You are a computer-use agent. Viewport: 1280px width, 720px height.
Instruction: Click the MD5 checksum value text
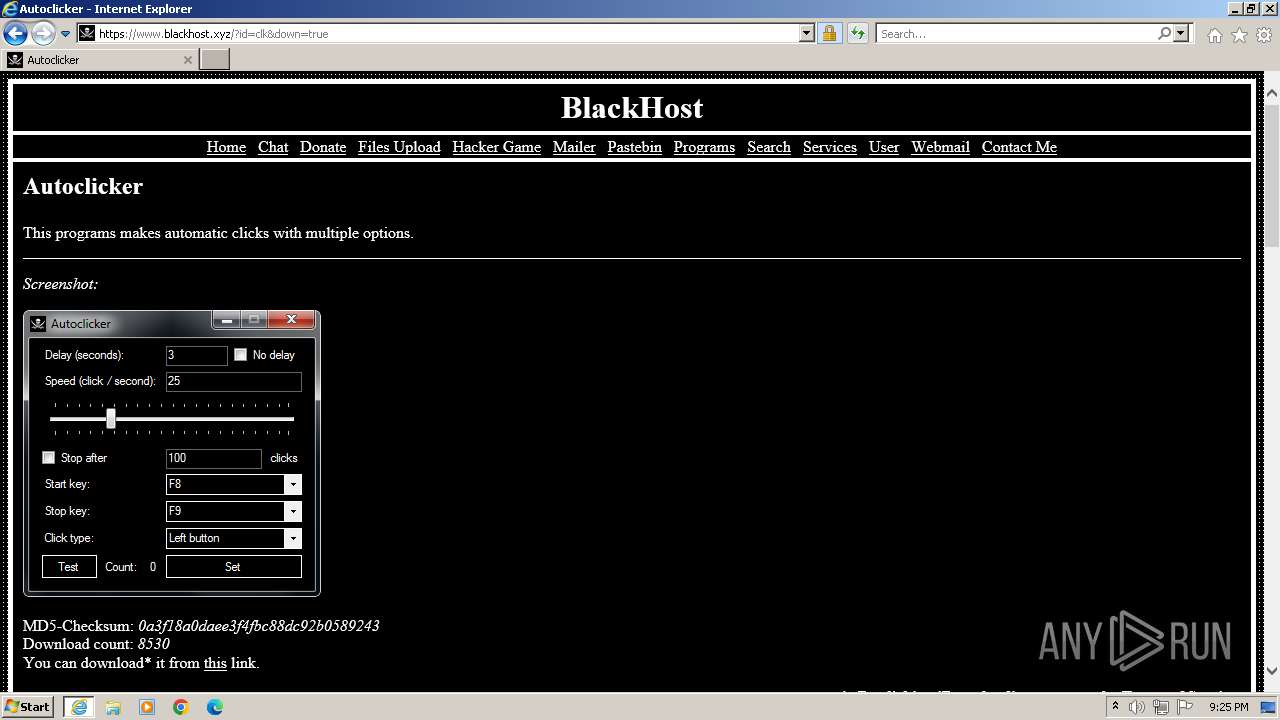[258, 626]
